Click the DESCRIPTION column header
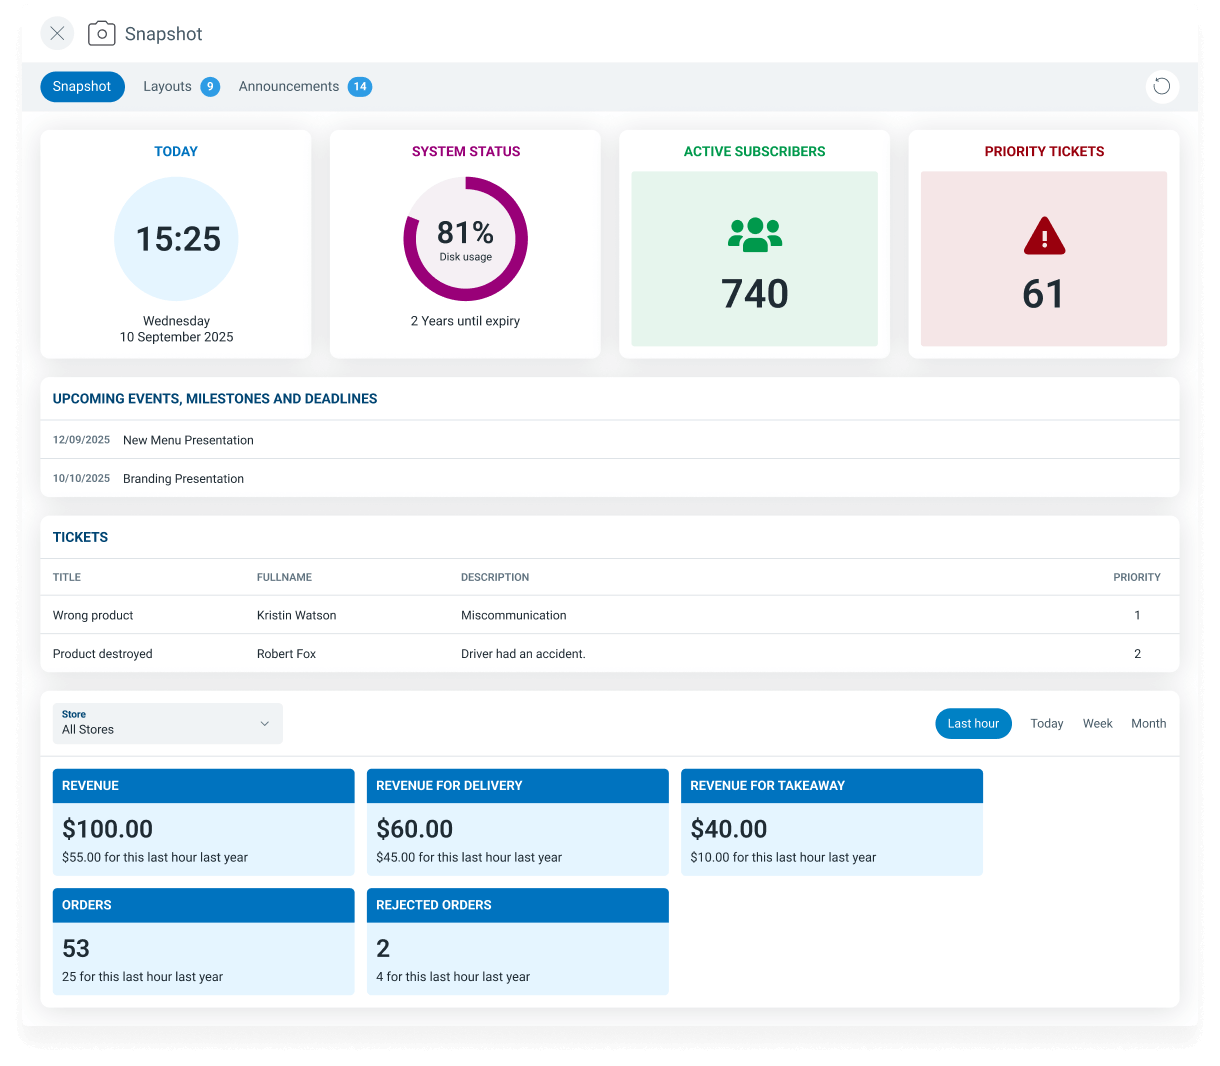This screenshot has height=1066, width=1220. [495, 577]
